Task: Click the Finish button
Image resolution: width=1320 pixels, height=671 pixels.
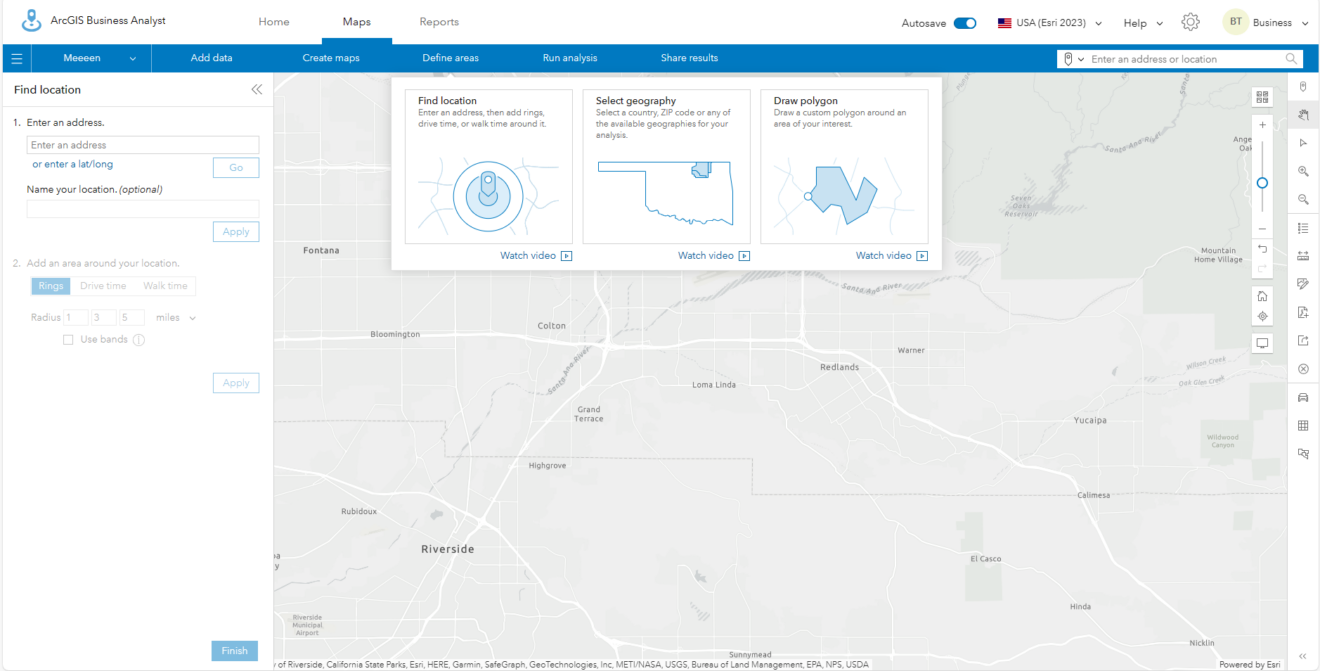Action: point(235,651)
